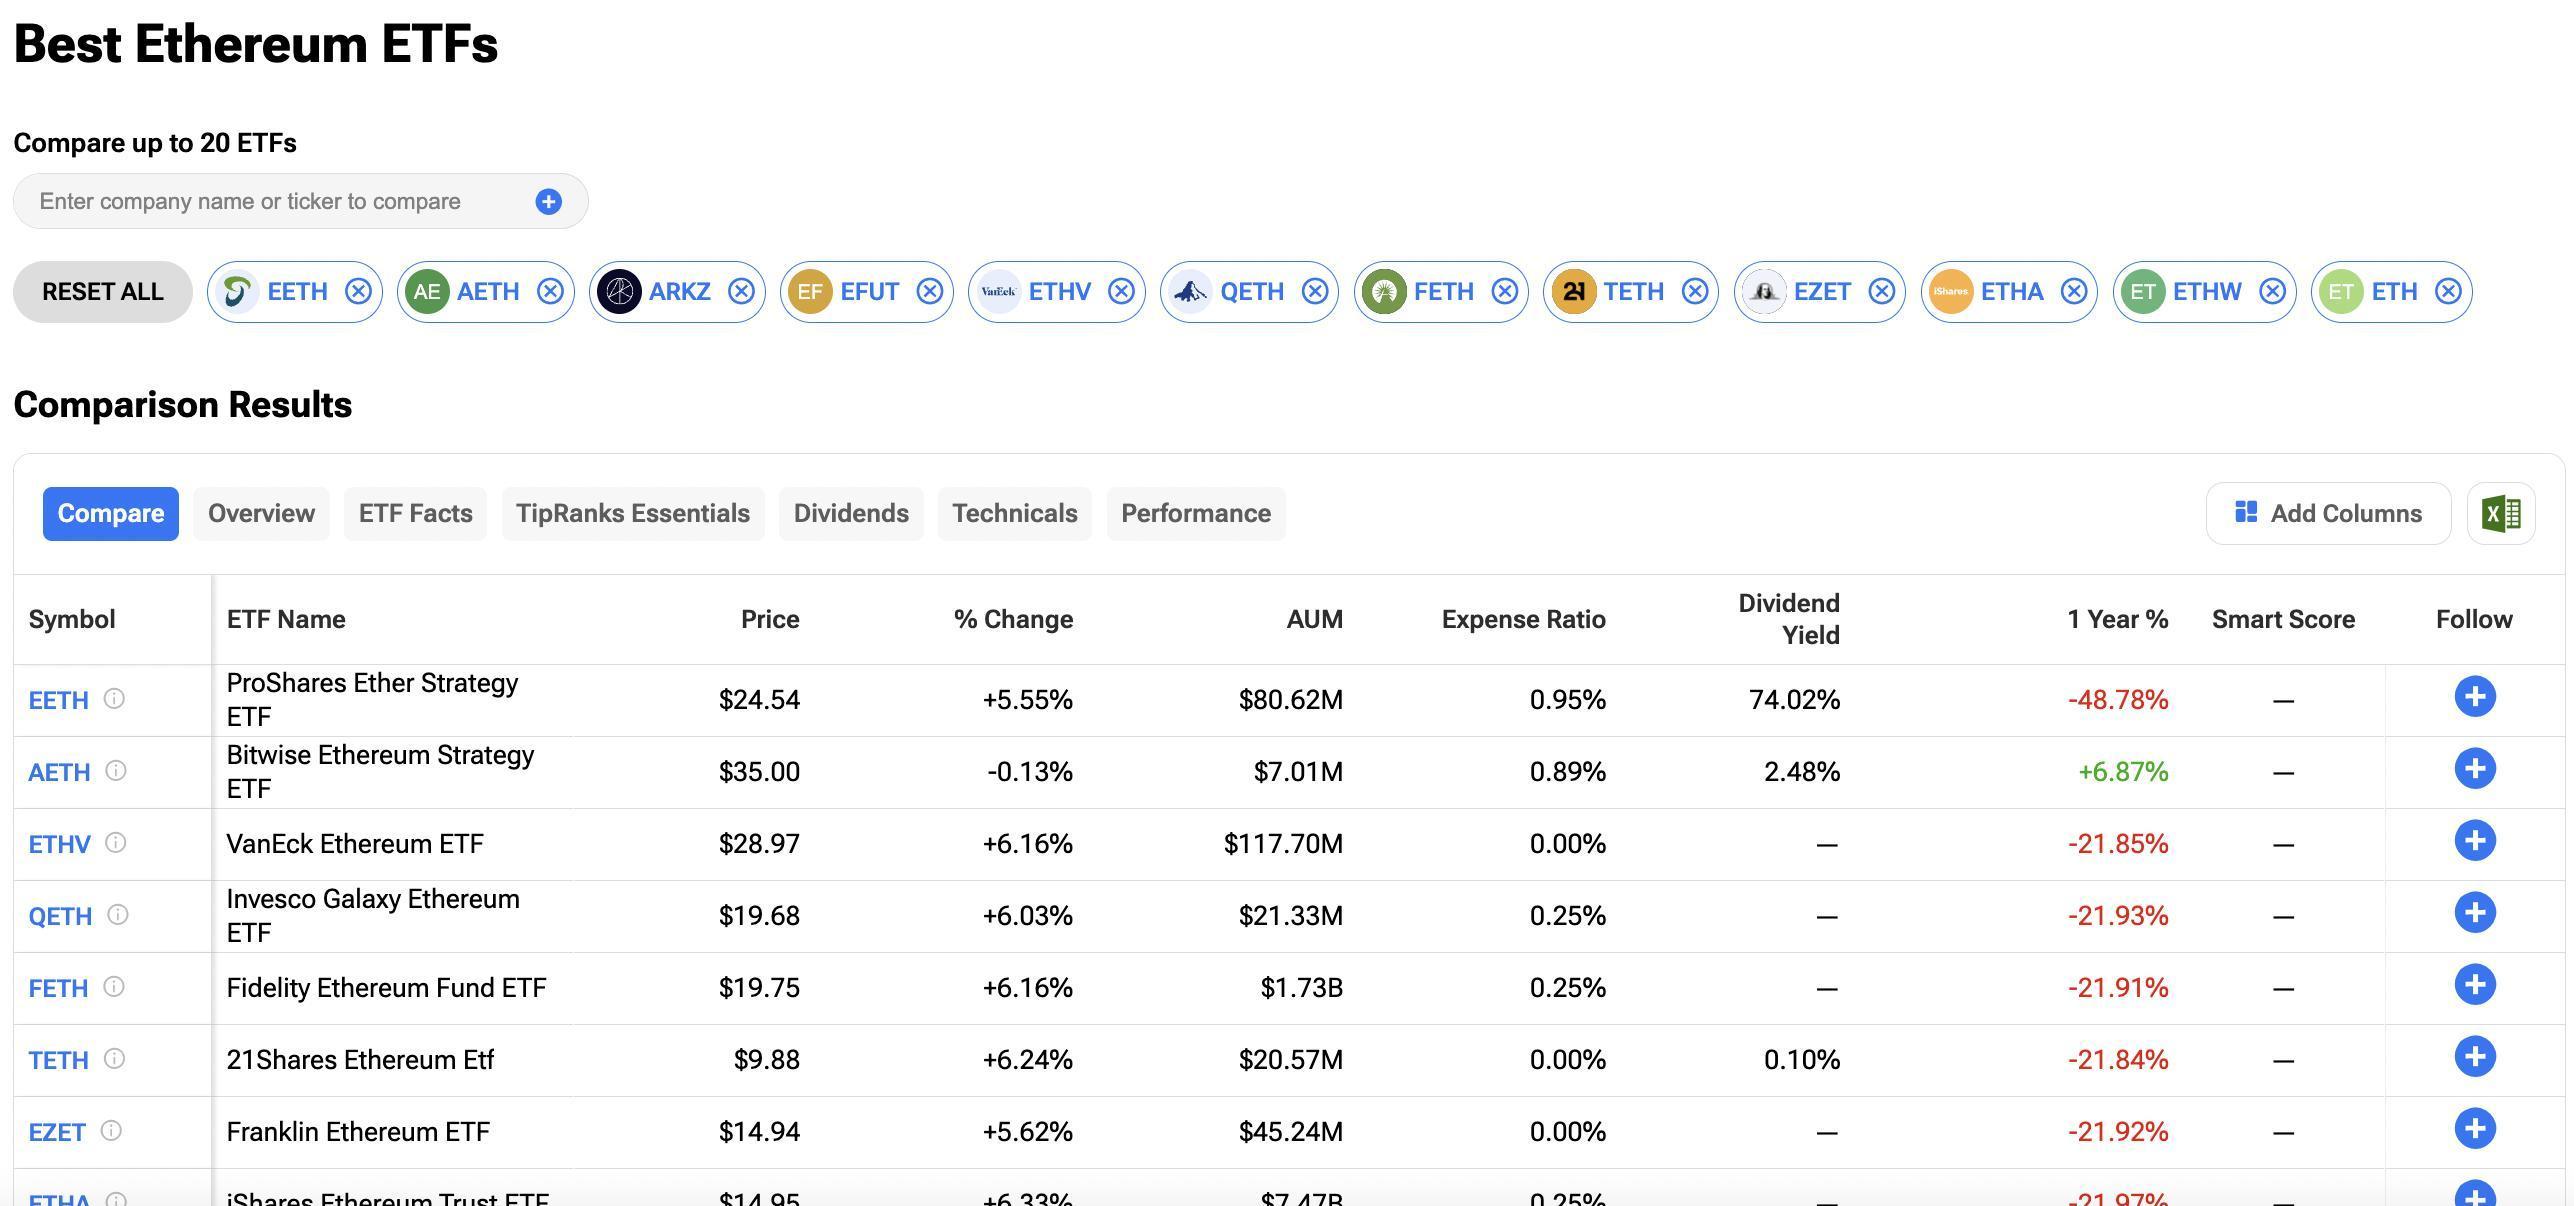This screenshot has width=2574, height=1206.
Task: Open the EETH ticker link
Action: pos(57,700)
